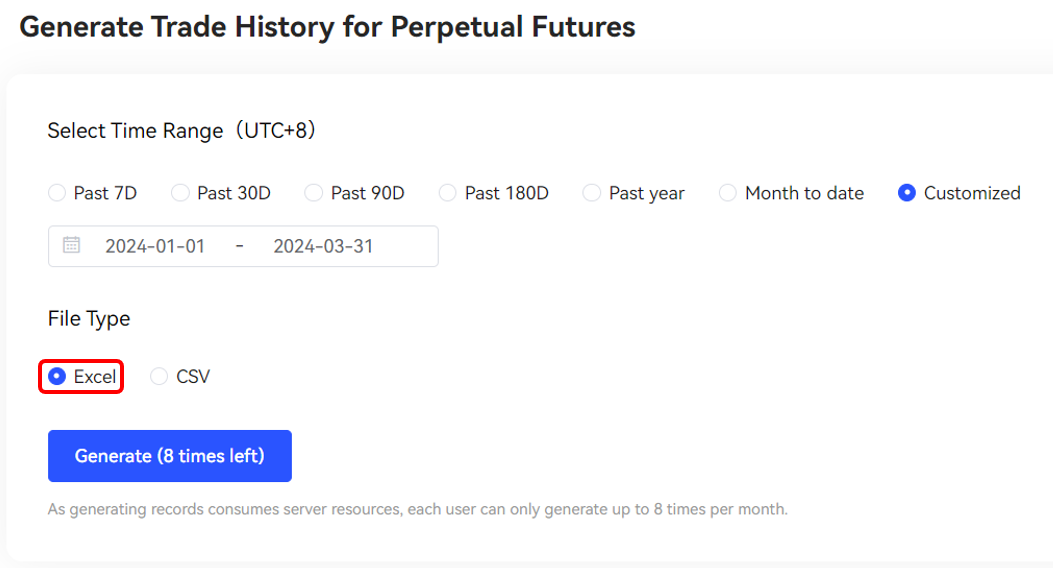Select the Past 7D time range

click(93, 193)
